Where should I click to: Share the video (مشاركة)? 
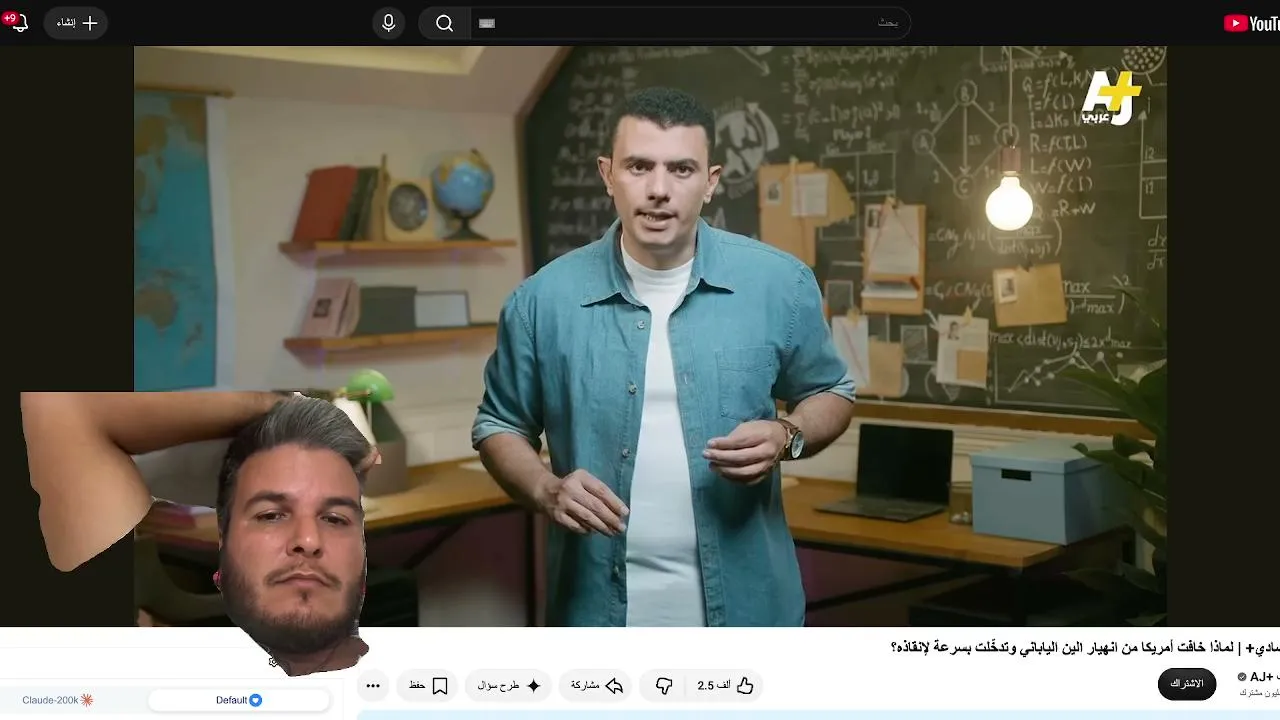point(597,685)
